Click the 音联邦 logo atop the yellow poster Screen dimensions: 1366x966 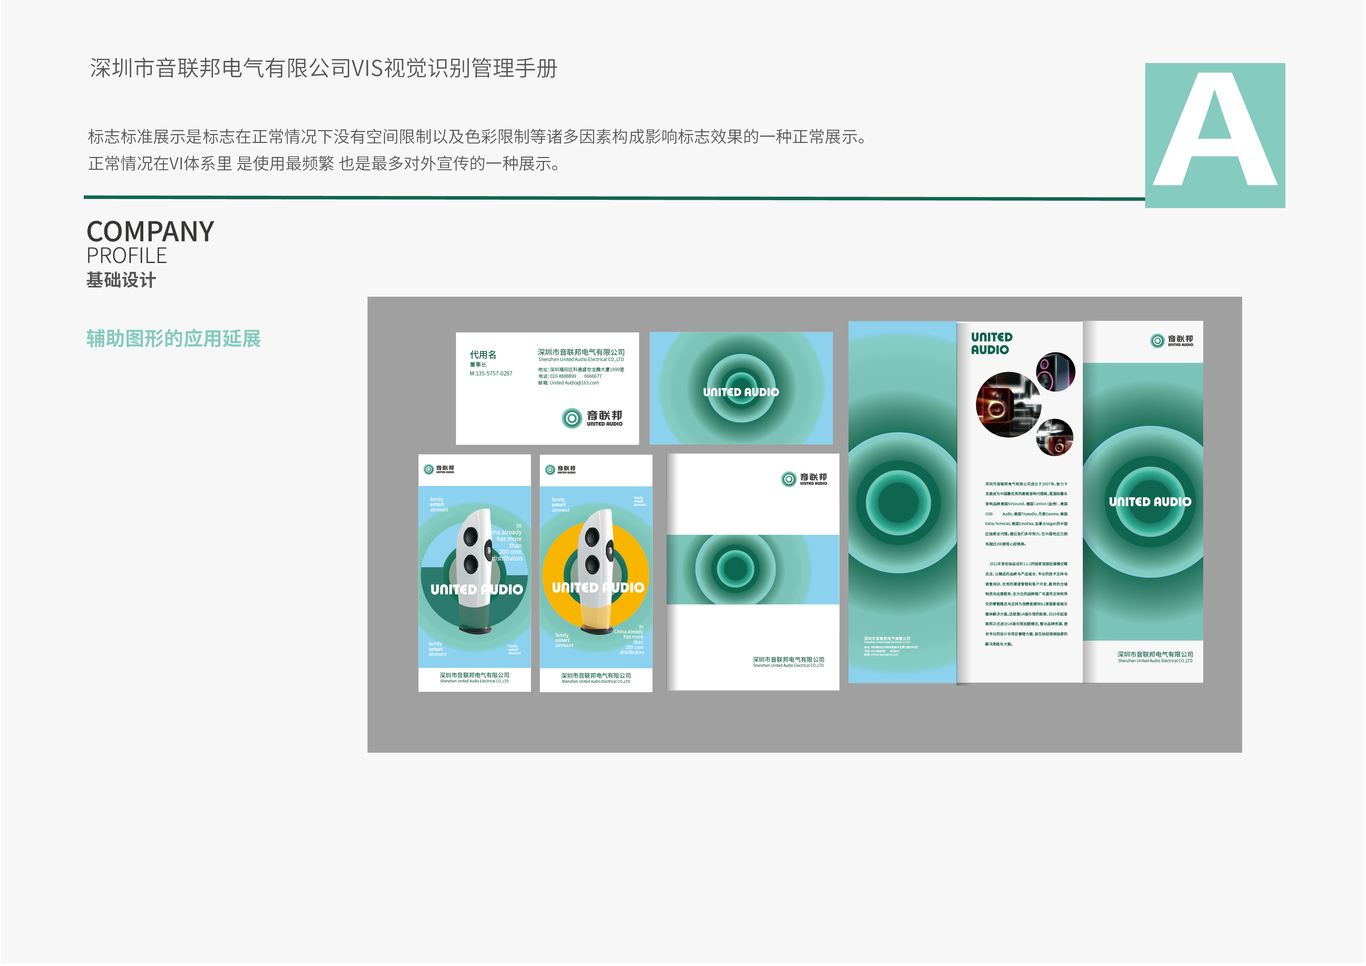[x=560, y=469]
